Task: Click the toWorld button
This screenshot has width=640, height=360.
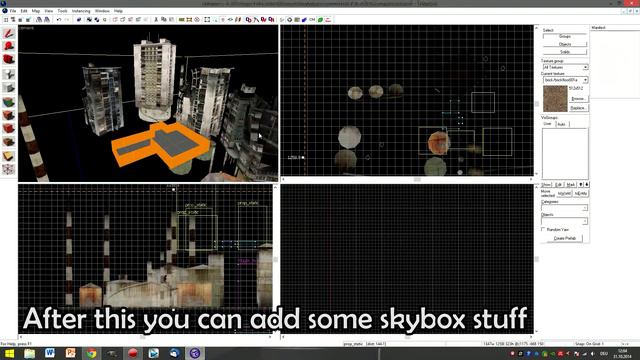Action: [x=564, y=193]
